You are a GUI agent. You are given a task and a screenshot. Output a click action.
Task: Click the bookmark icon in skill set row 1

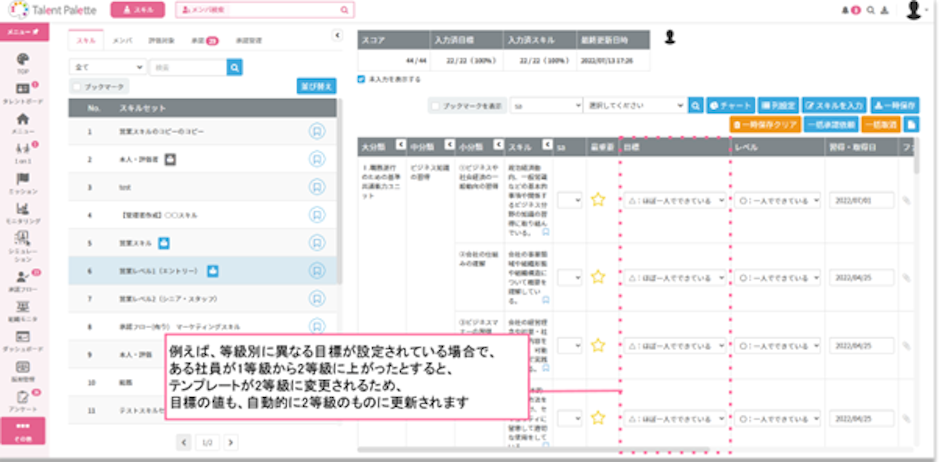(x=317, y=130)
